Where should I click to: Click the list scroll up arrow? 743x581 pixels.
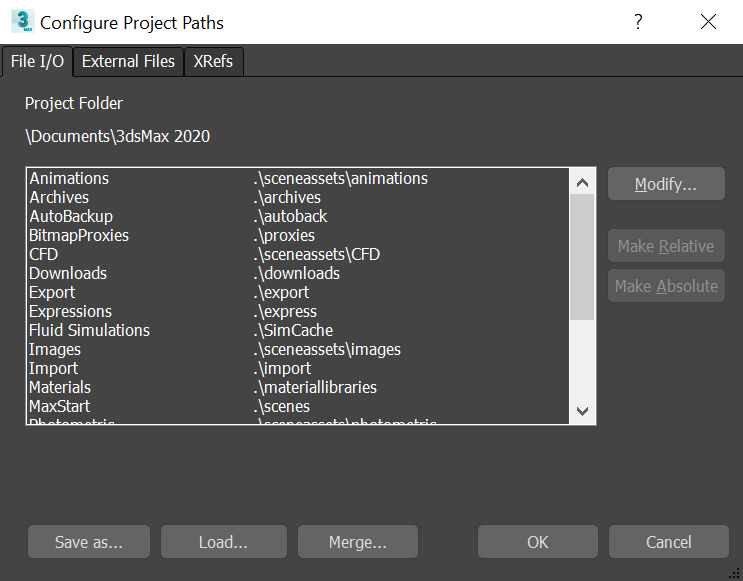click(x=582, y=183)
